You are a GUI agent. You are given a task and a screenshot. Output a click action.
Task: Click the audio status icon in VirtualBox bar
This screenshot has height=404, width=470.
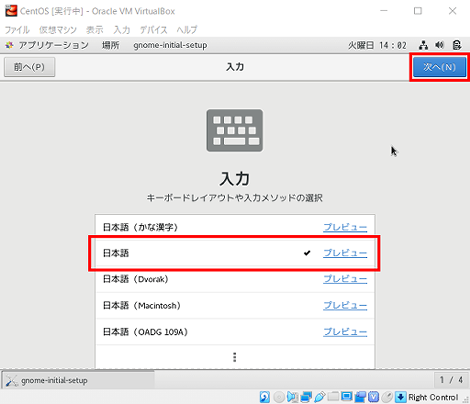[292, 397]
